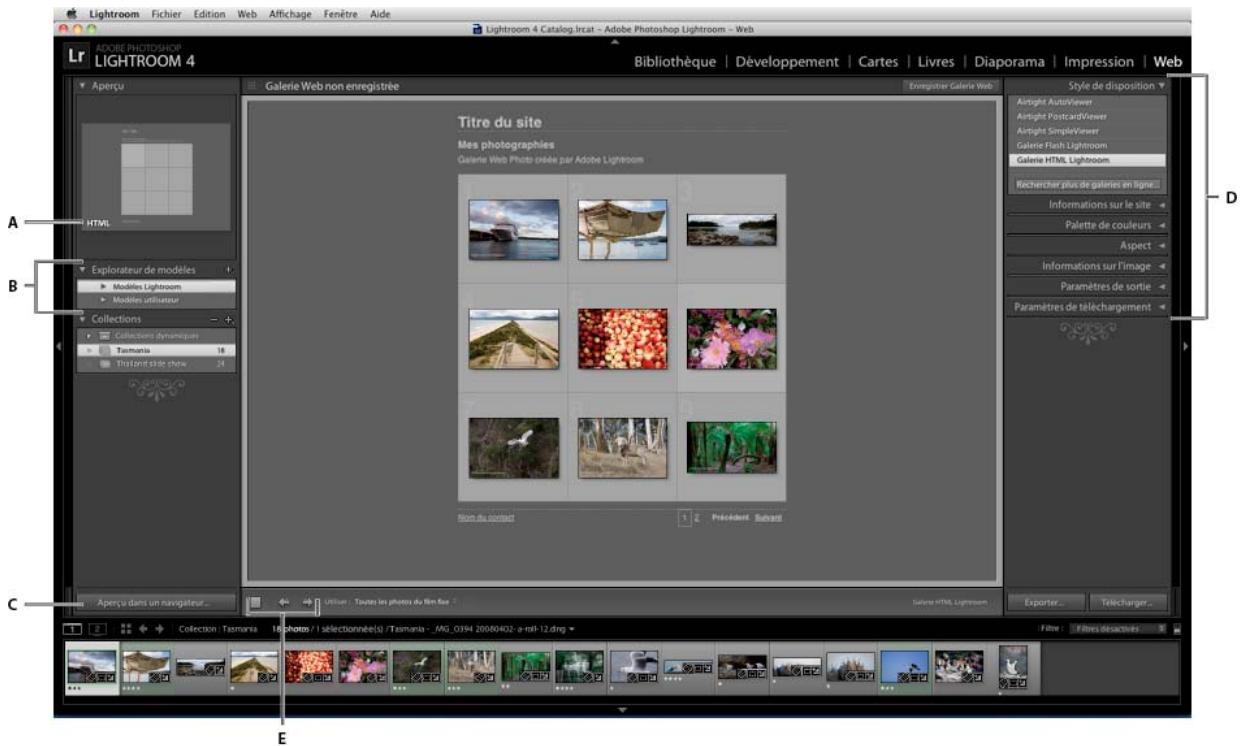The height and width of the screenshot is (746, 1245).
Task: Remove collection with the minus icon
Action: pos(214,319)
